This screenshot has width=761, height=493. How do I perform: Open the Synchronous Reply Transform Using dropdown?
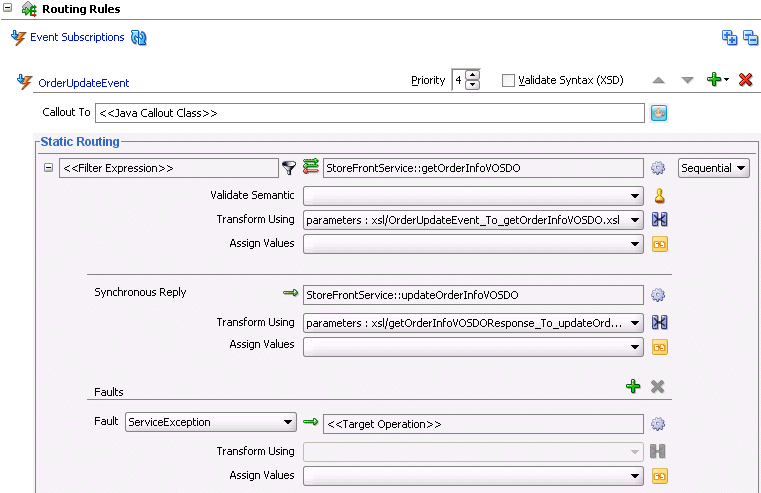pyautogui.click(x=473, y=323)
